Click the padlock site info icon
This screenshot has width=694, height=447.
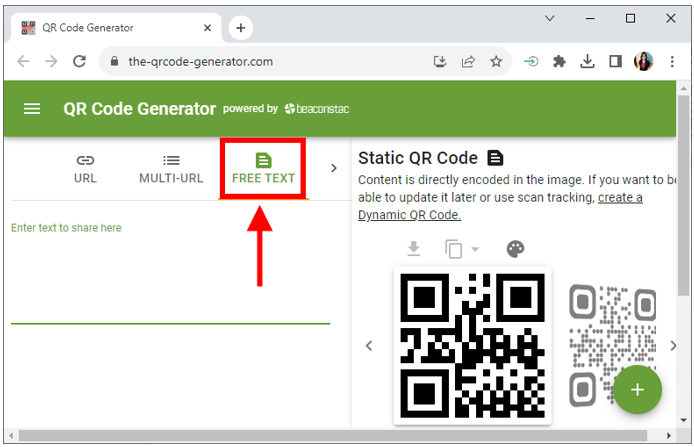pos(114,61)
